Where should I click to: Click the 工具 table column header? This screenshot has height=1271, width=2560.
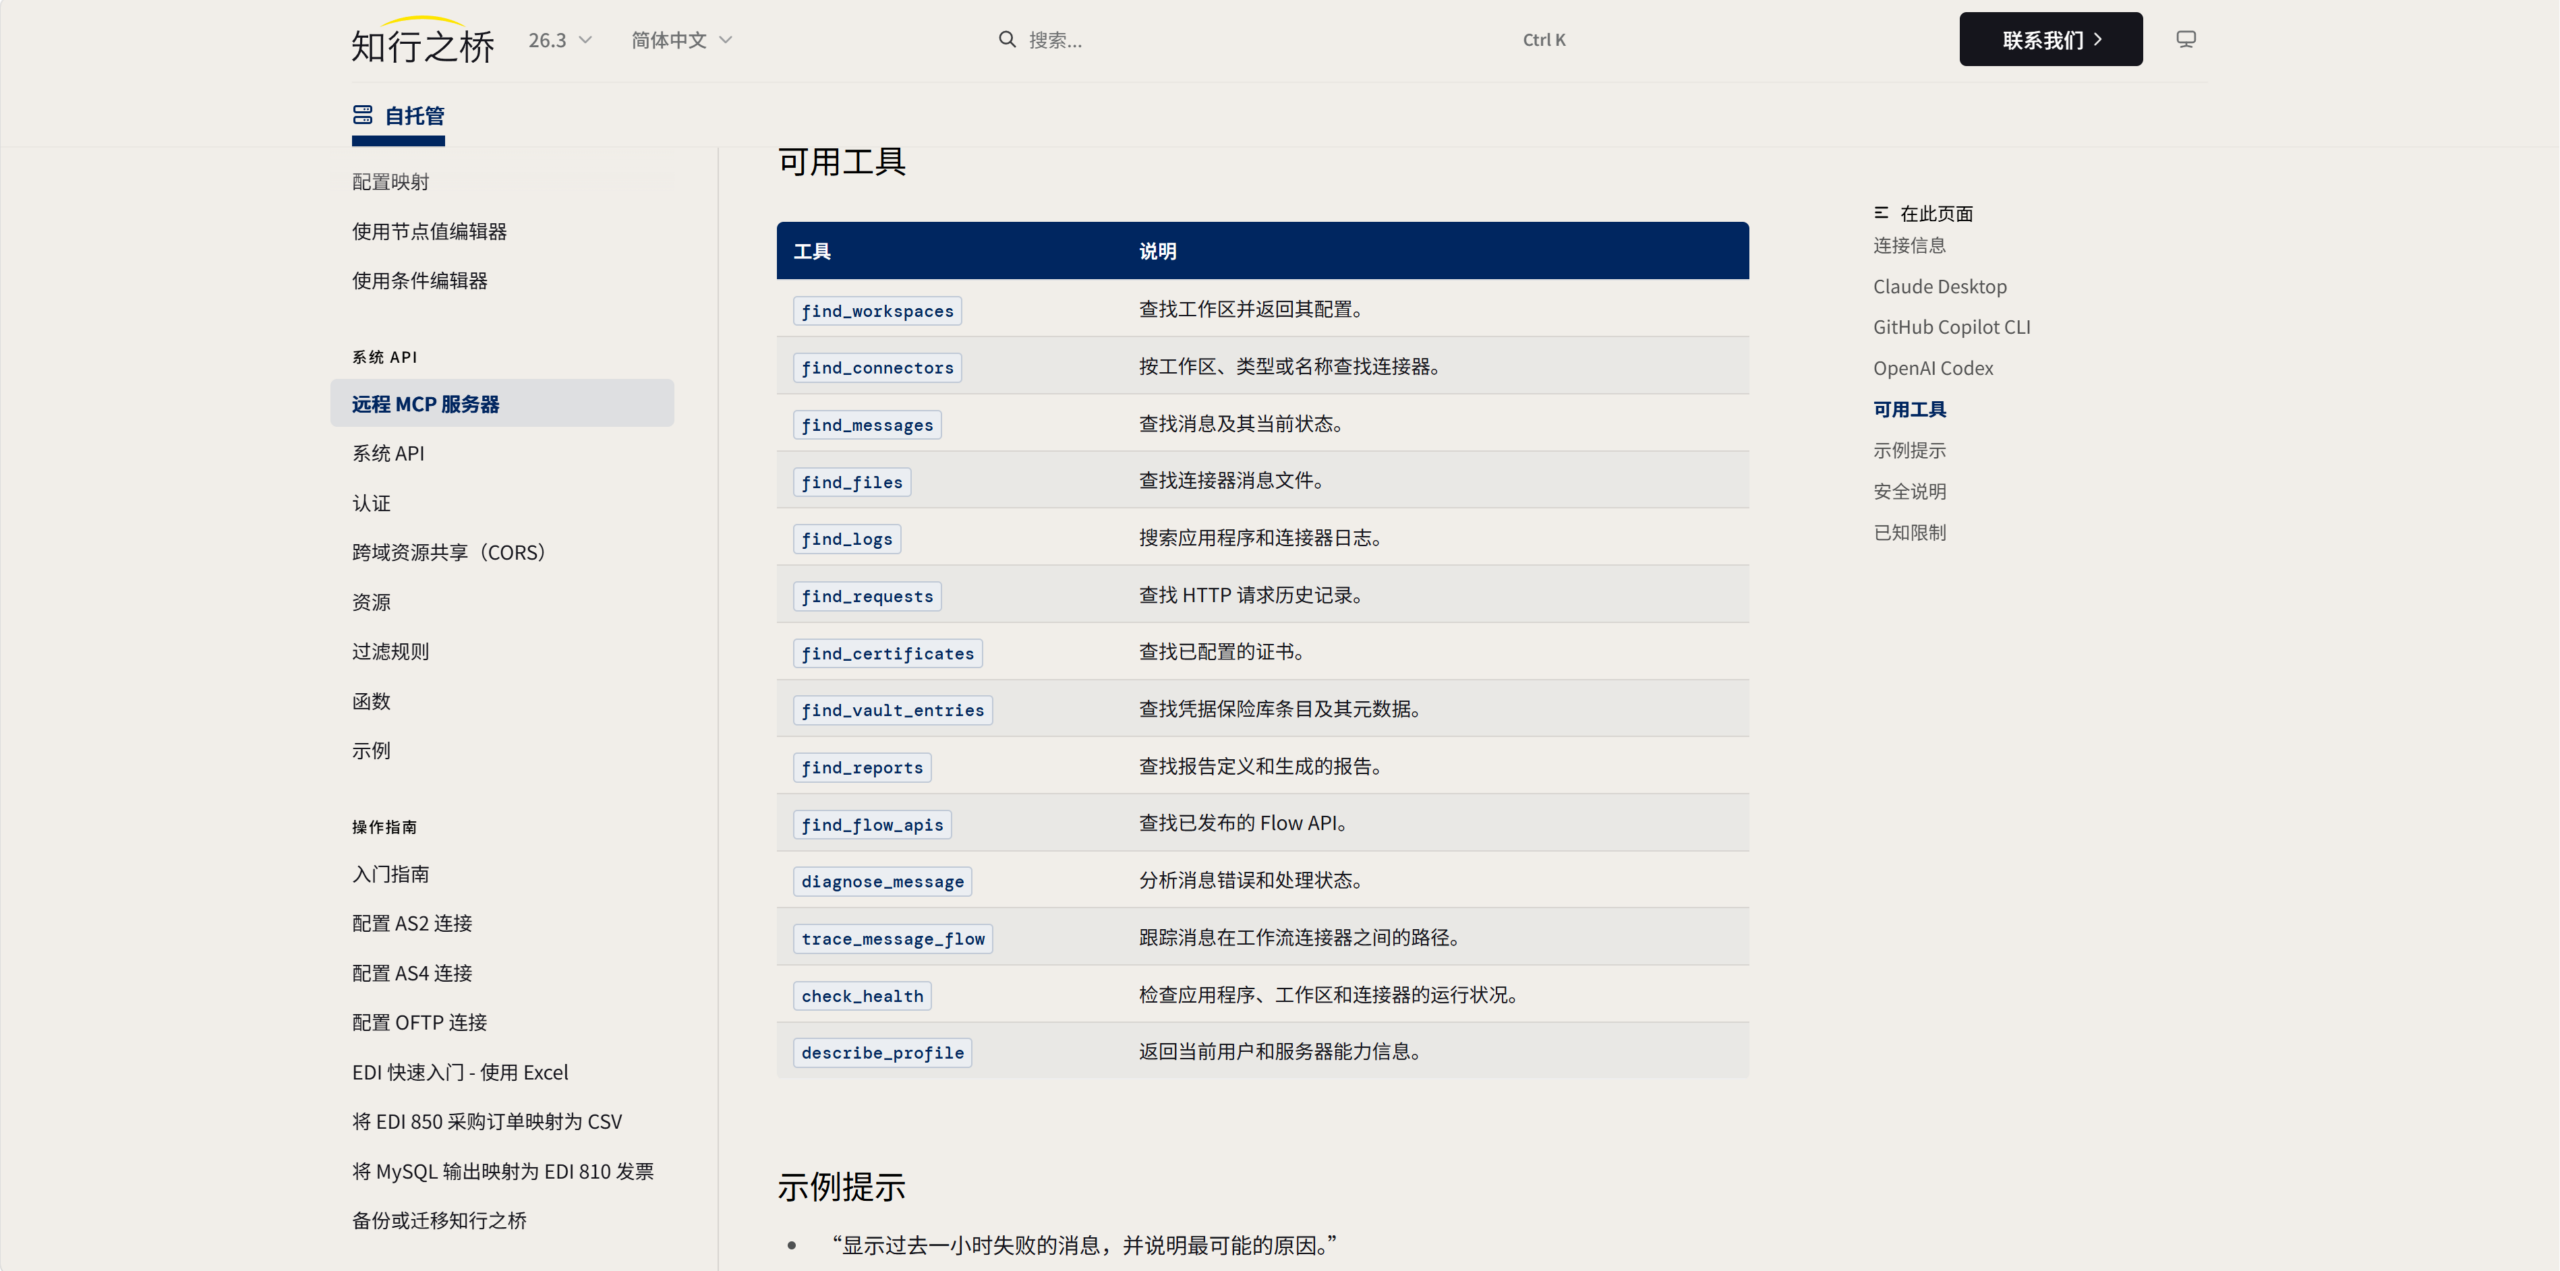[x=812, y=251]
